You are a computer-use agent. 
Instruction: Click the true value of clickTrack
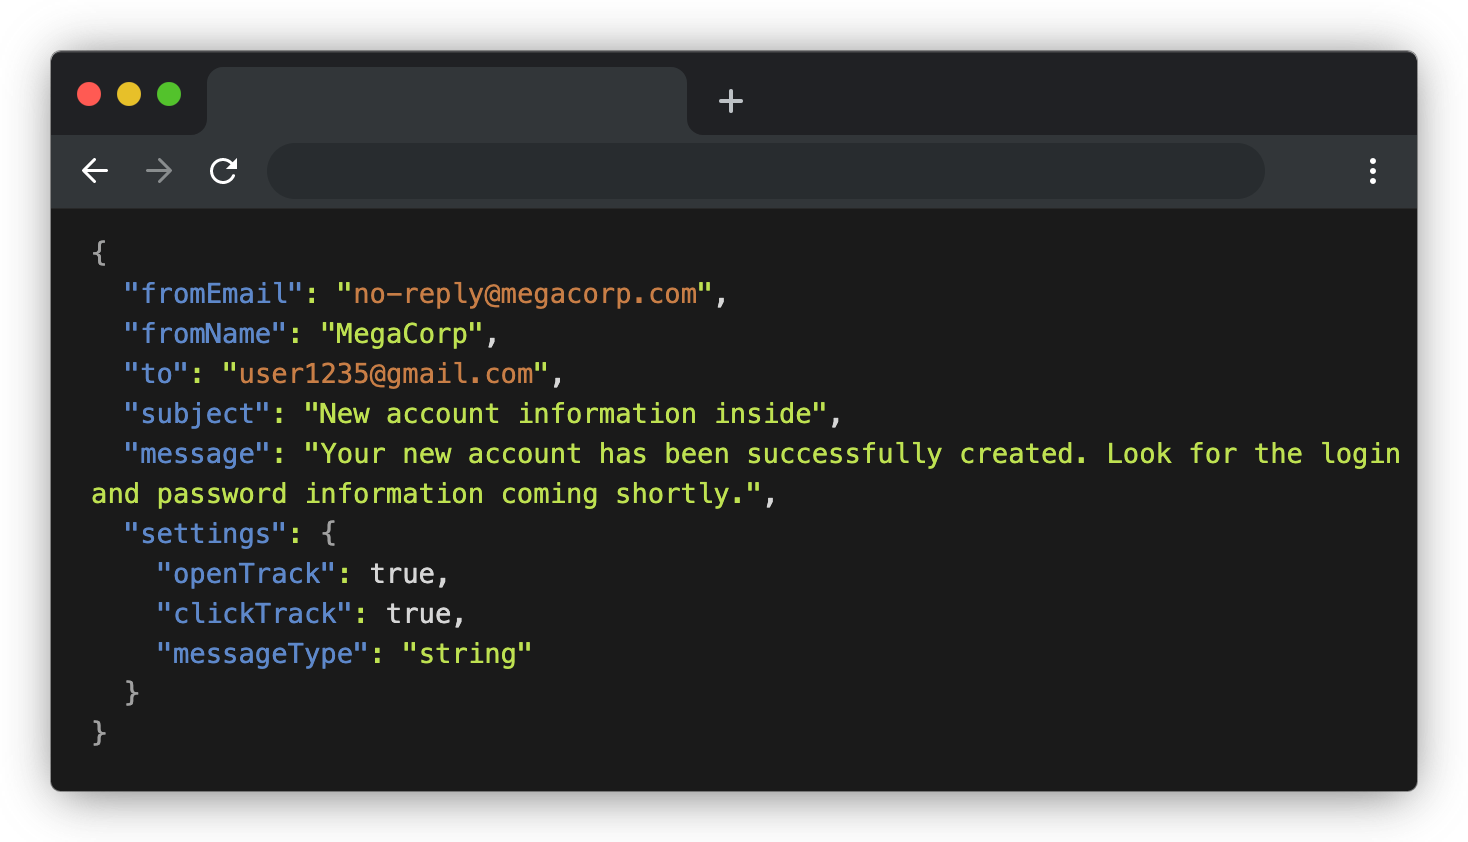click(418, 614)
